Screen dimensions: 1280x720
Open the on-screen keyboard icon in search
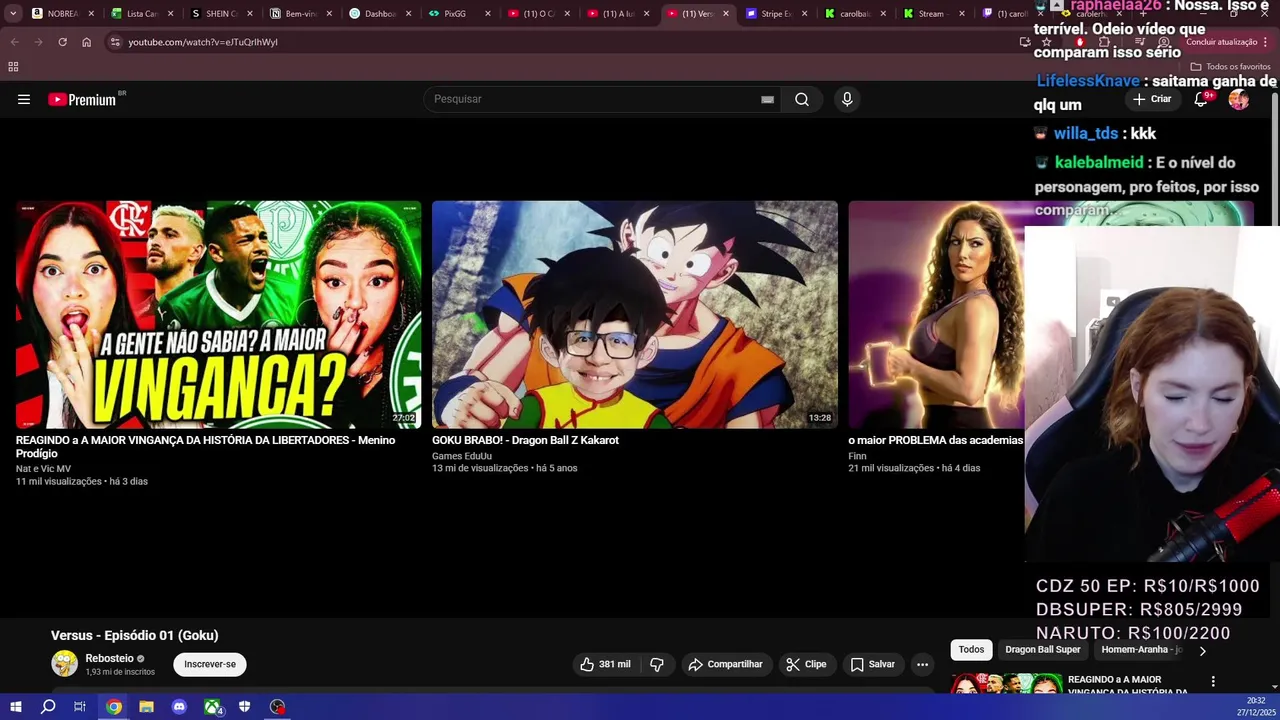(x=767, y=99)
